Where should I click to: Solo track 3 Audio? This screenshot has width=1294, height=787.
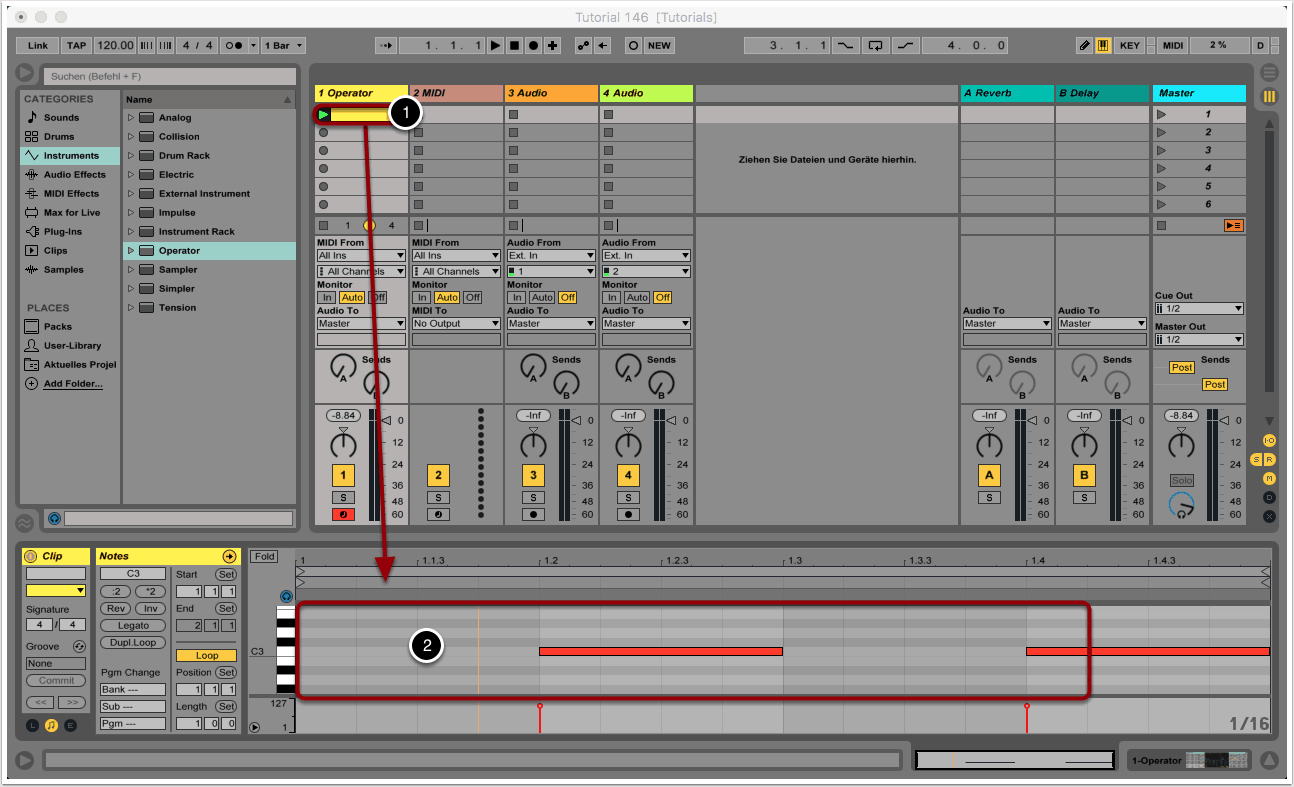533,497
